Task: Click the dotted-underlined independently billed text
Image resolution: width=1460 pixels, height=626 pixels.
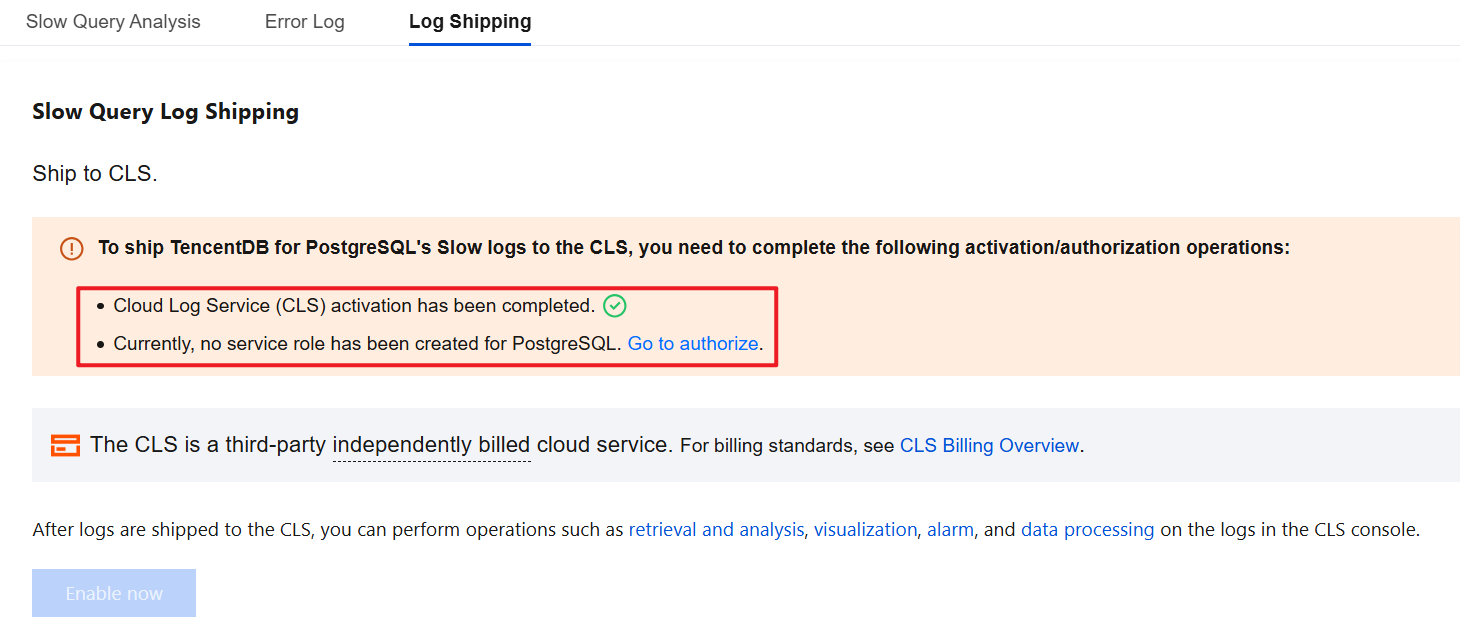Action: [x=431, y=445]
